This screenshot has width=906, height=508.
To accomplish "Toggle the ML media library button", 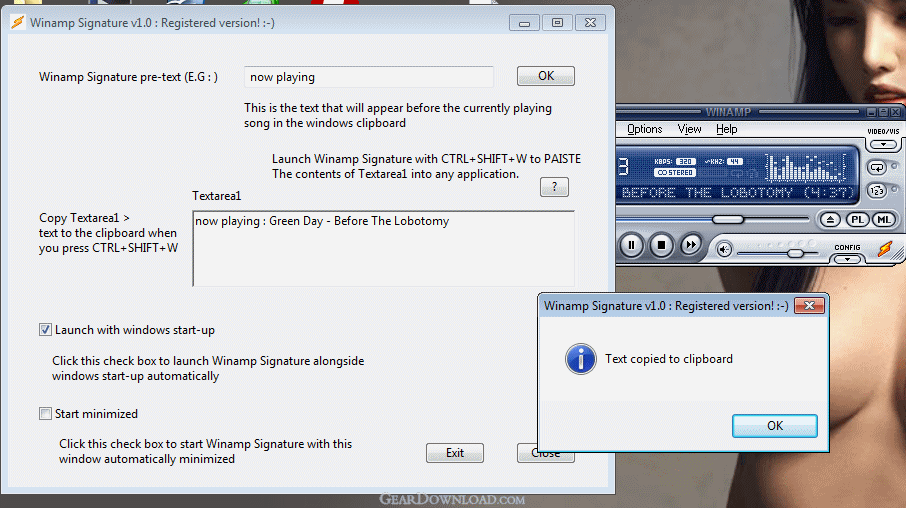I will click(884, 220).
